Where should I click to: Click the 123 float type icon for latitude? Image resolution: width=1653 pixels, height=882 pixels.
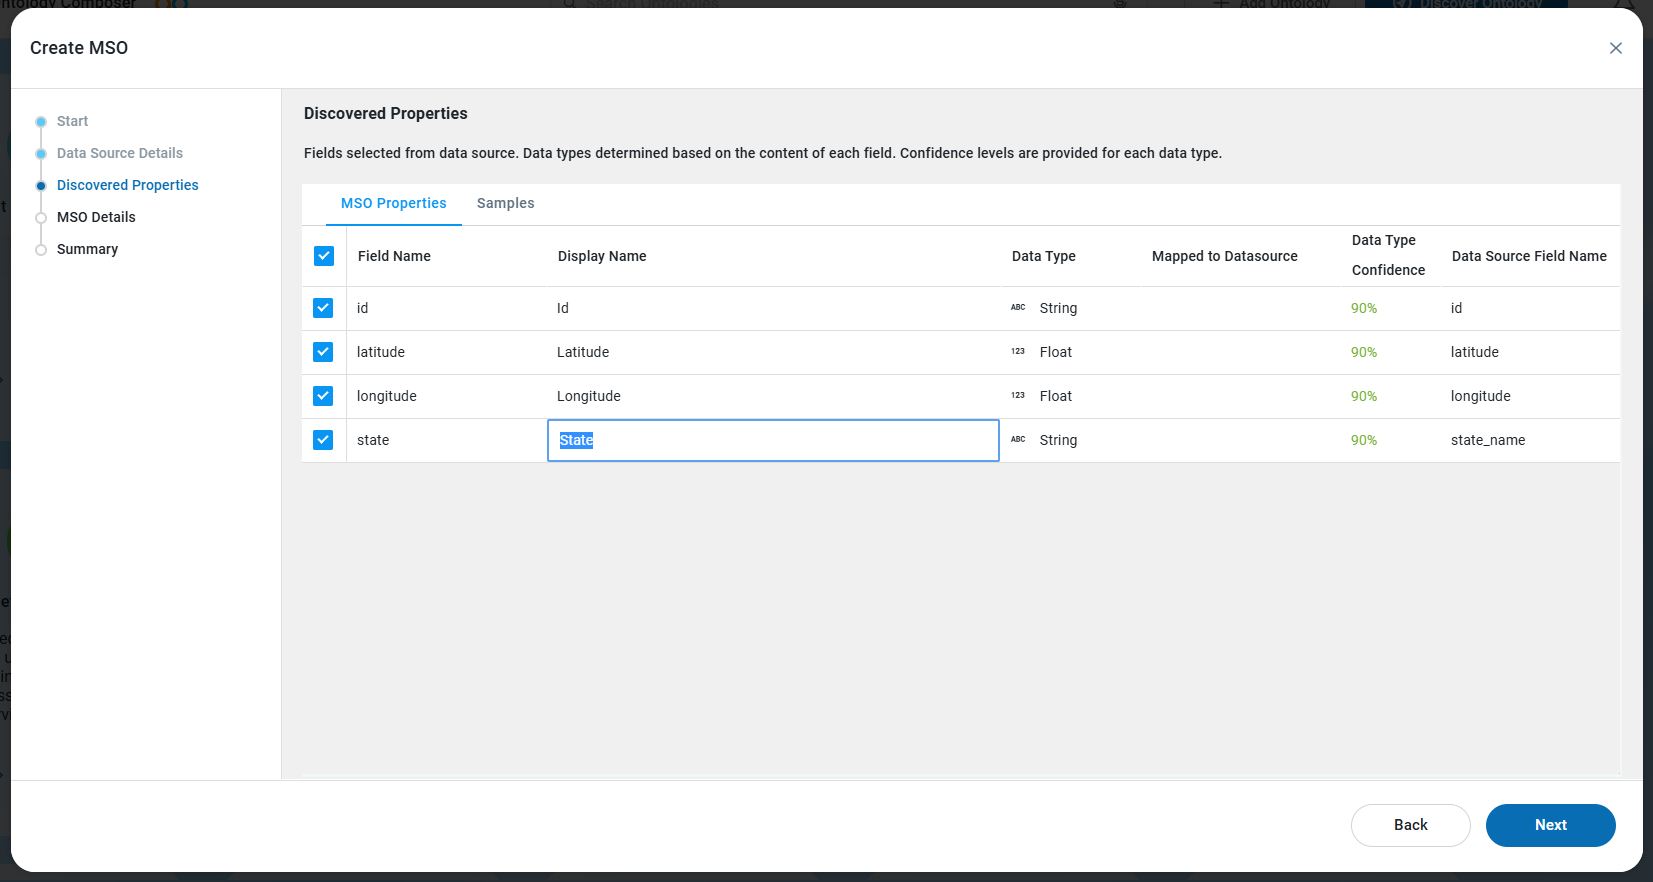(1018, 352)
